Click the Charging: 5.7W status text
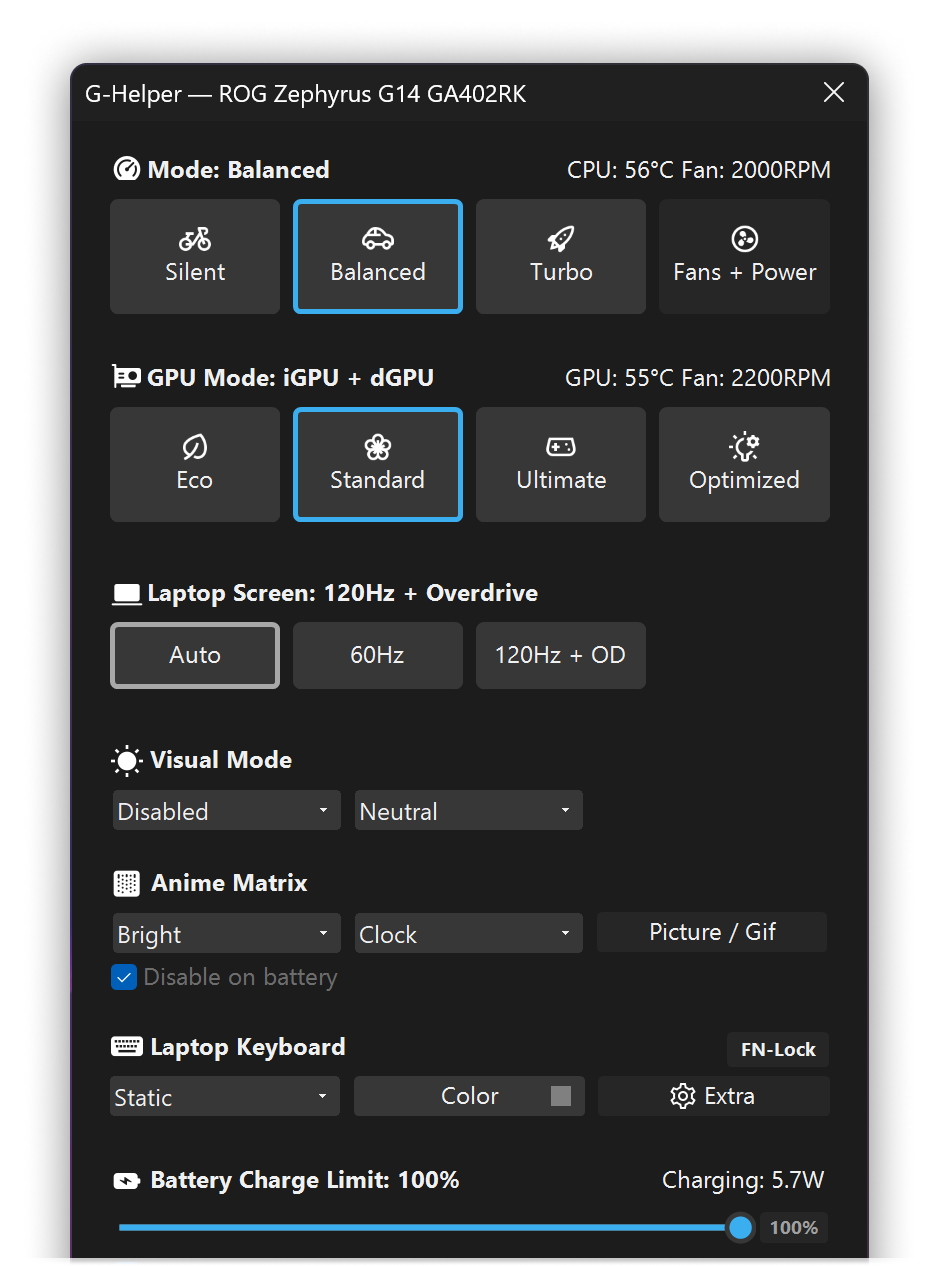The image size is (937, 1266). pyautogui.click(x=743, y=1181)
